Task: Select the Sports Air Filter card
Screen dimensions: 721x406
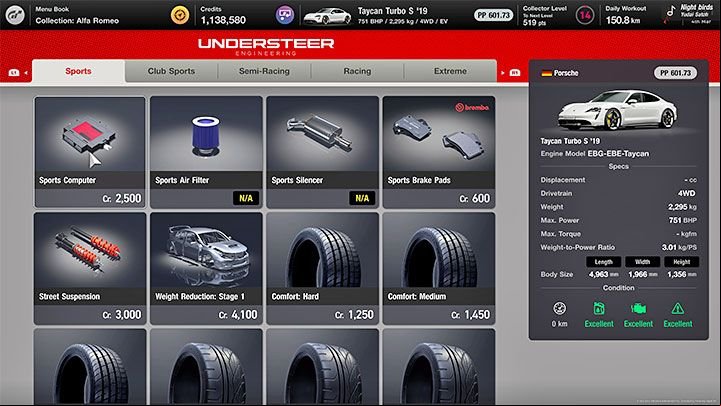Action: [x=206, y=152]
